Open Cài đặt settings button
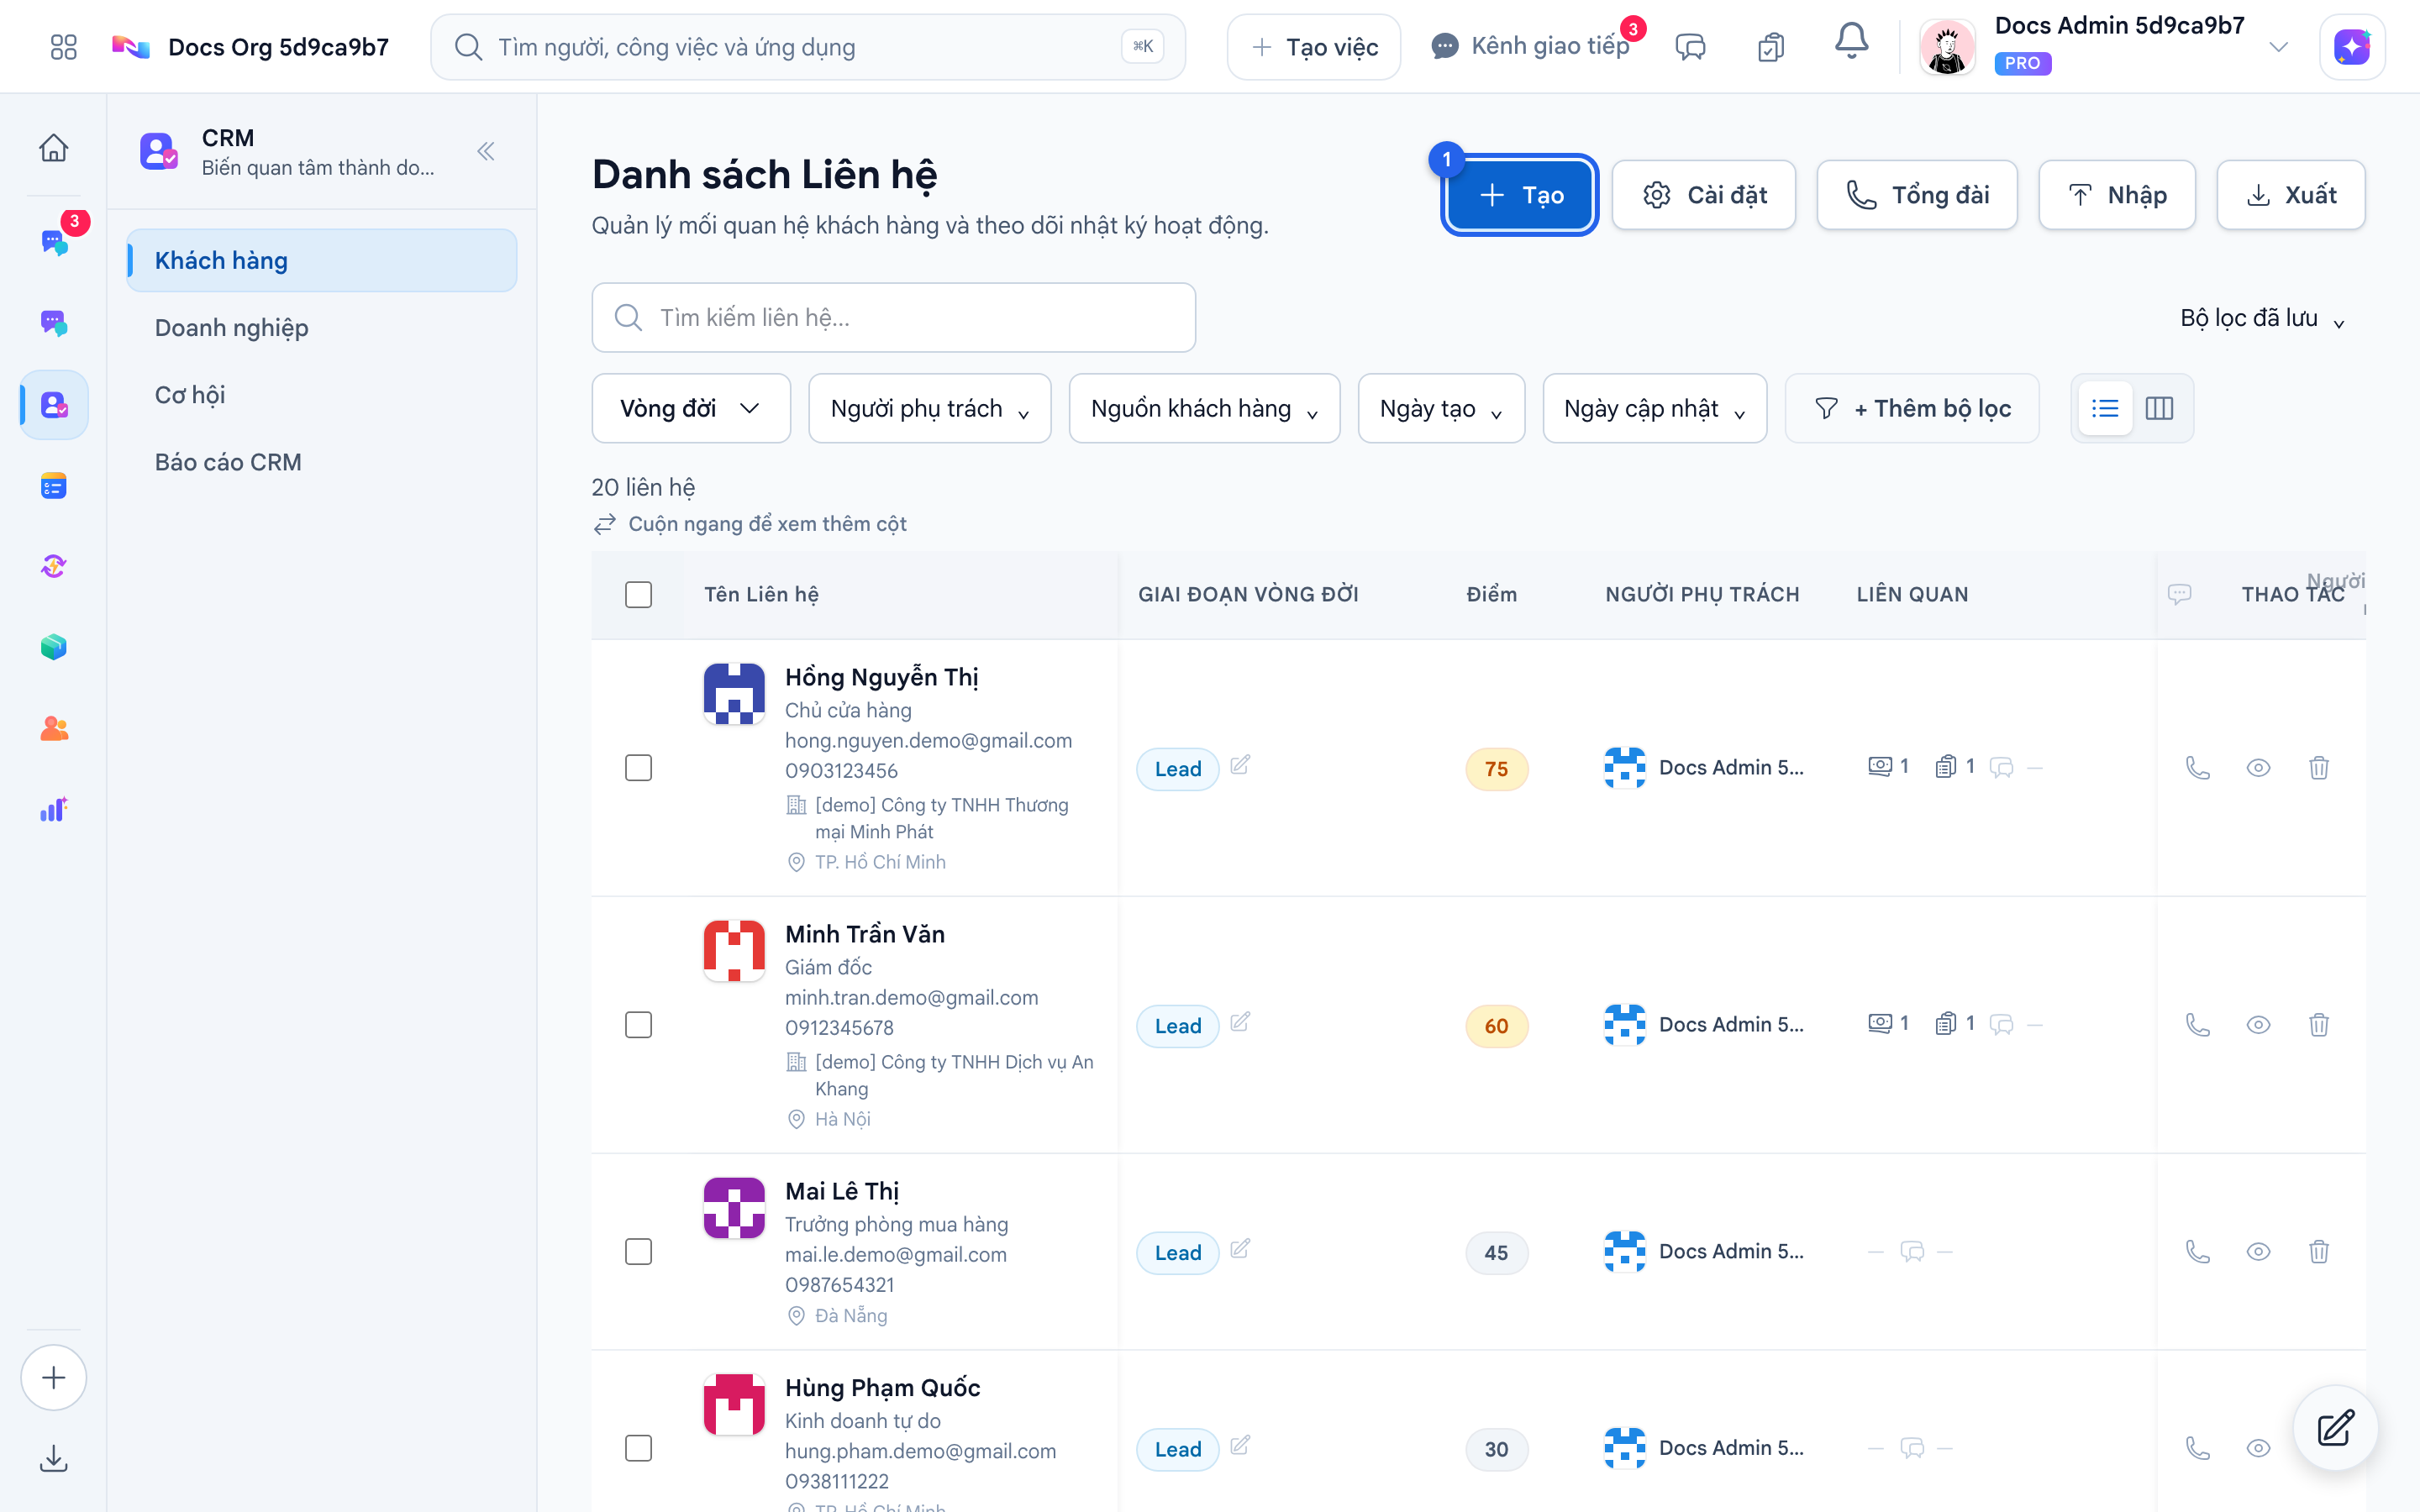This screenshot has width=2420, height=1512. coord(1704,195)
